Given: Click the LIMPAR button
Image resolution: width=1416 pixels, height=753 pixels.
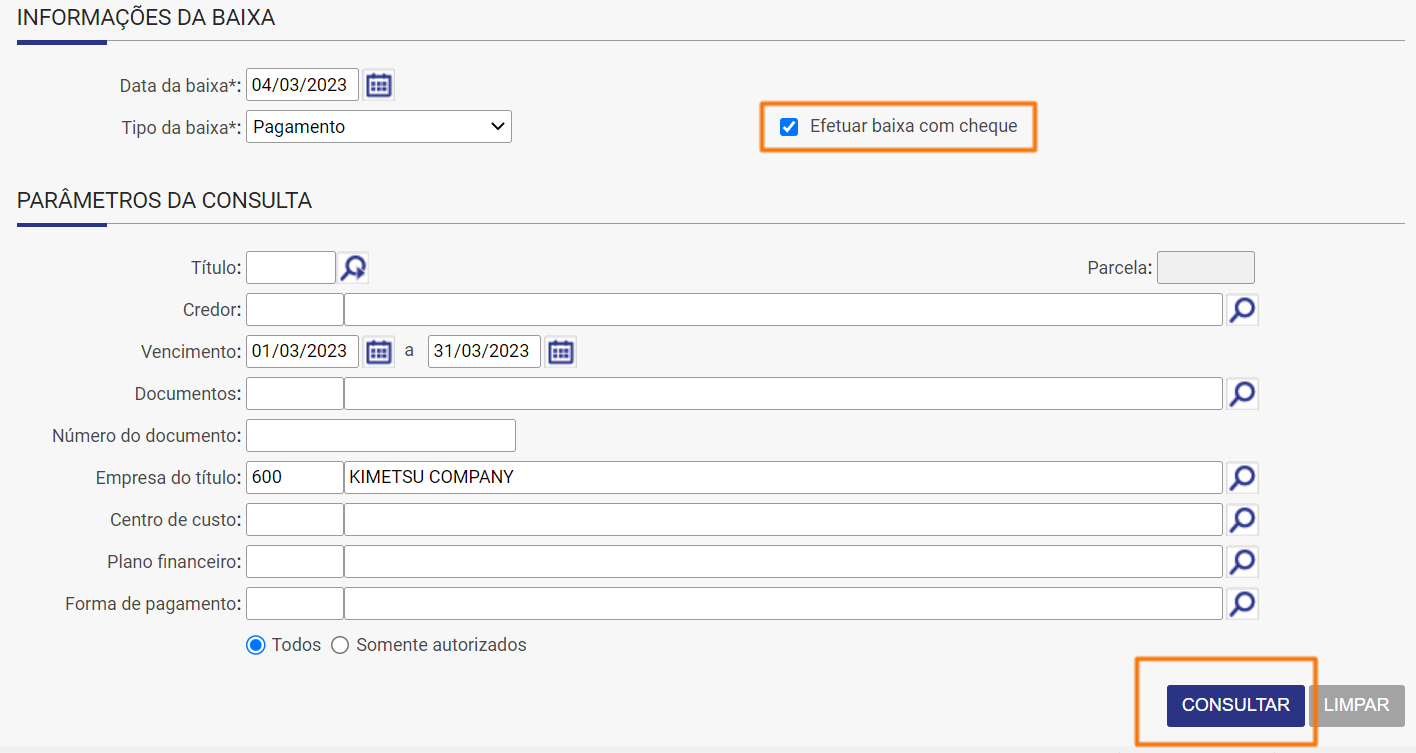Looking at the screenshot, I should [x=1357, y=705].
